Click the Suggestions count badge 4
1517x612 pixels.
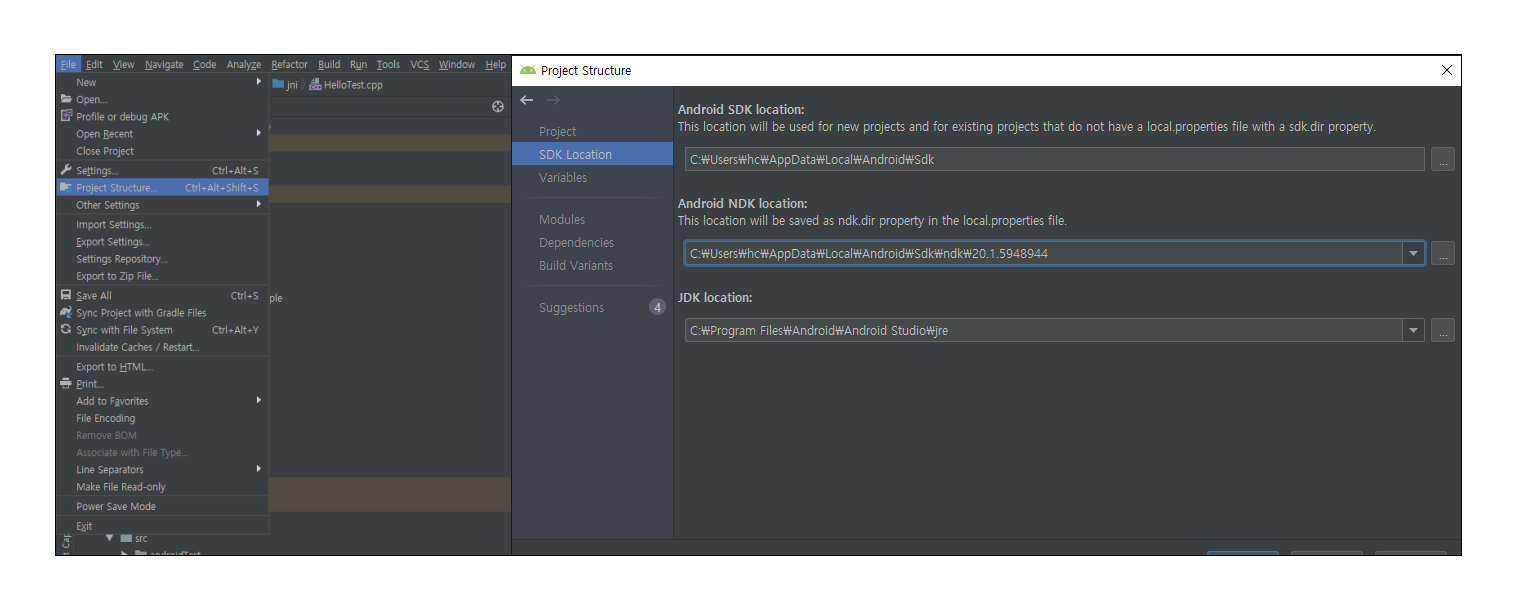[x=657, y=307]
